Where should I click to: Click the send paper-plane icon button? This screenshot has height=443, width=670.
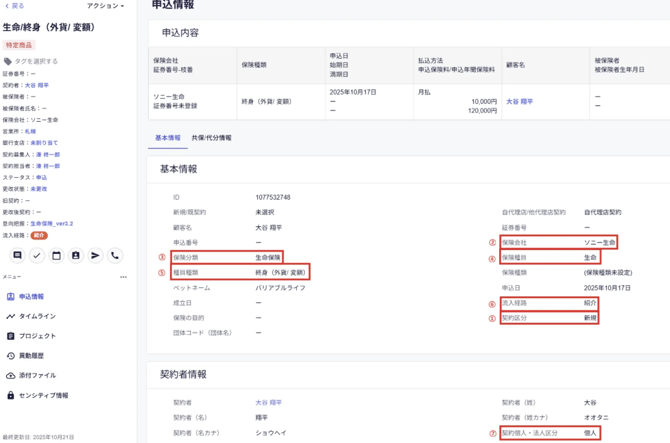point(96,256)
